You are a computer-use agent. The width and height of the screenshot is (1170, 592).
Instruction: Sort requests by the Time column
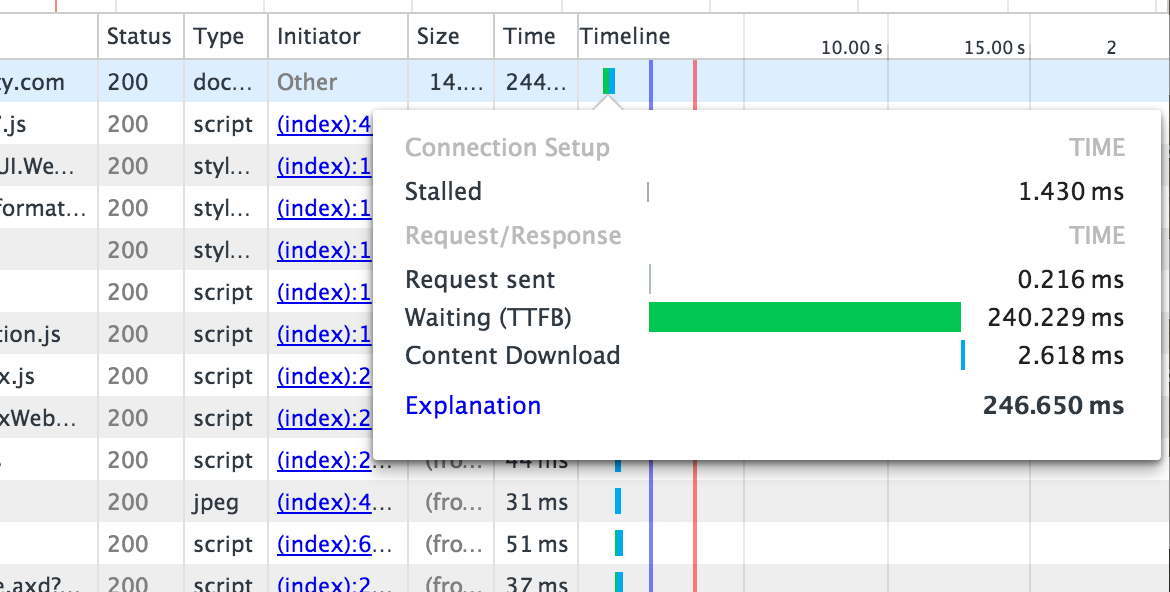[x=529, y=37]
